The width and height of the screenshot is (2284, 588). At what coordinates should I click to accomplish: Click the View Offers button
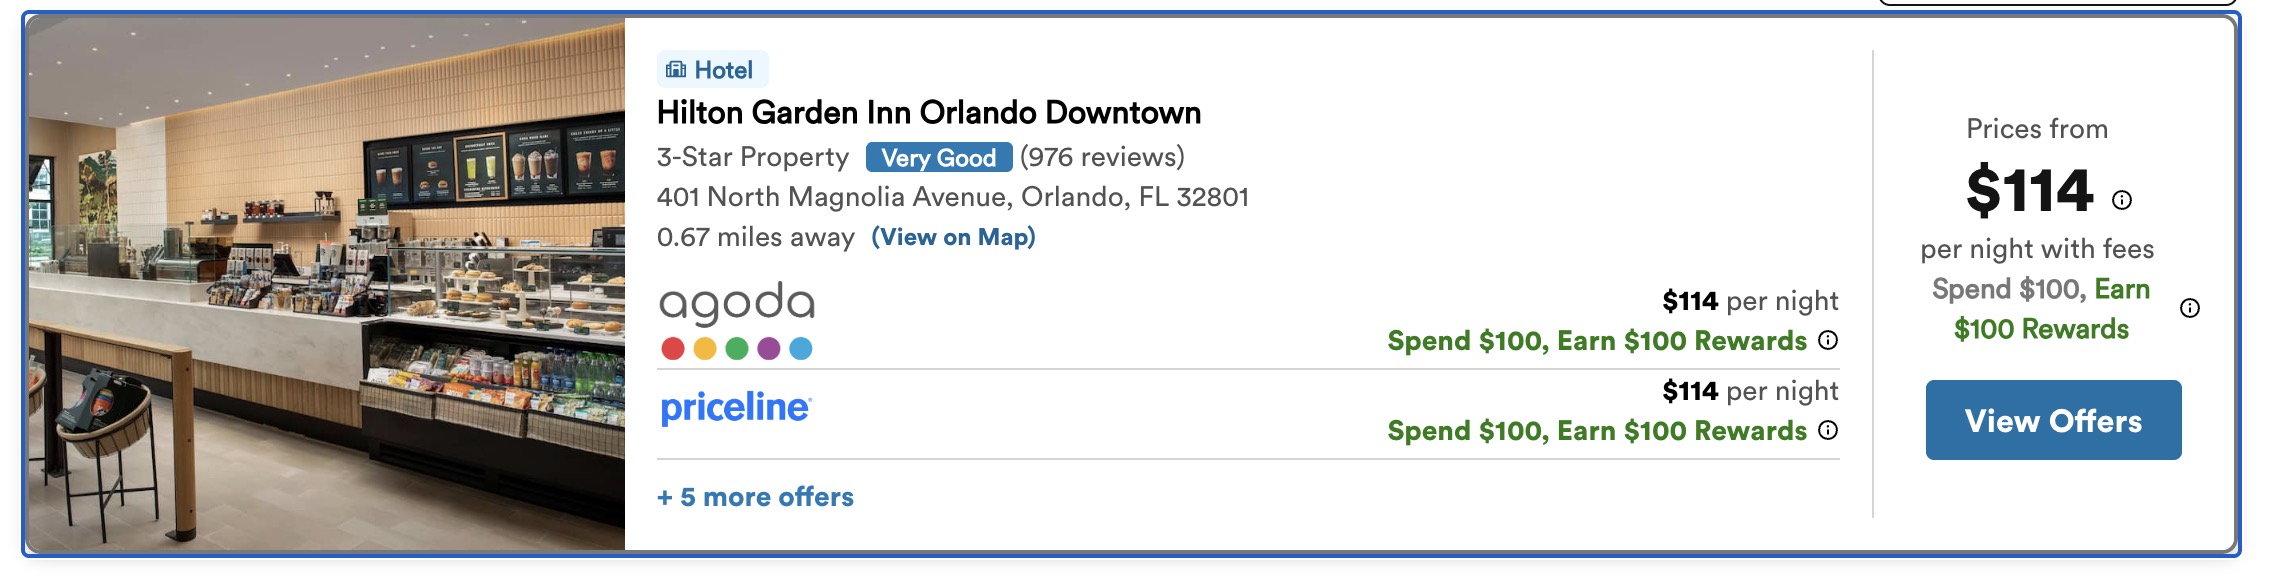(2054, 420)
